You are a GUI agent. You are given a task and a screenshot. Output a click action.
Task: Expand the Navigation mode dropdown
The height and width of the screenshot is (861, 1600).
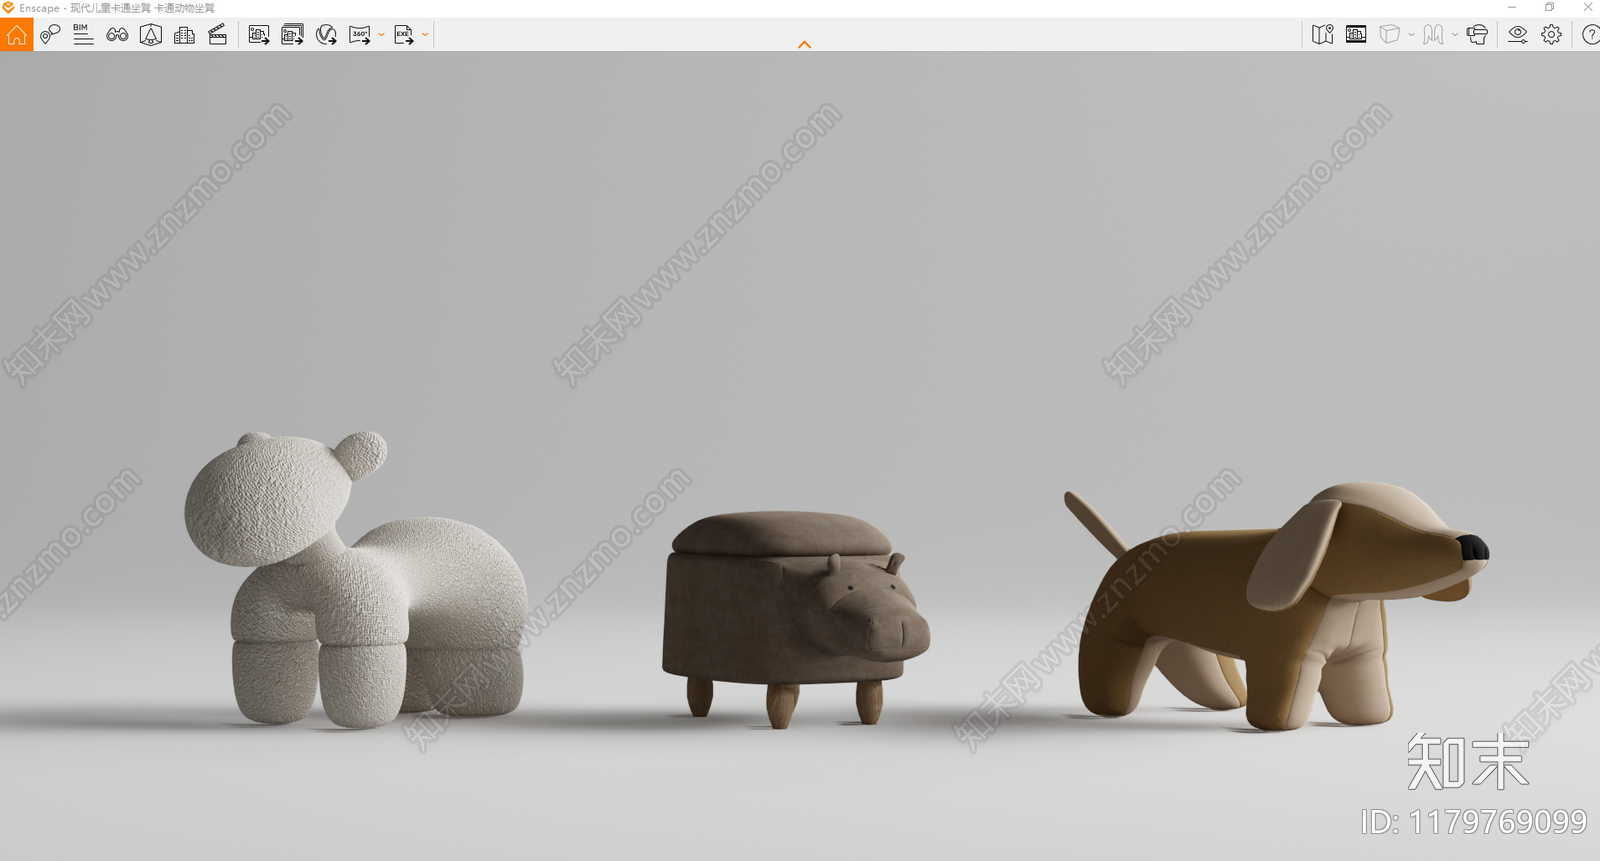point(1455,35)
